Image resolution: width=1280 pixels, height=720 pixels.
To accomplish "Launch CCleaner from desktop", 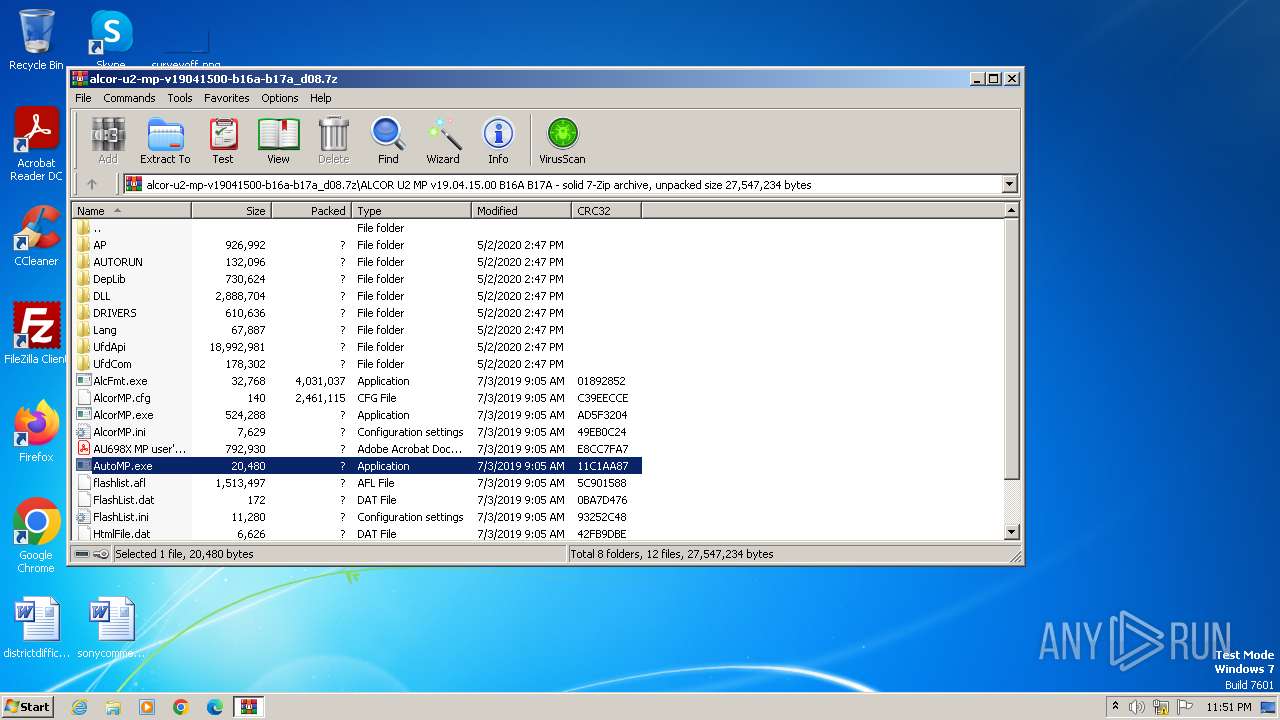I will click(36, 236).
